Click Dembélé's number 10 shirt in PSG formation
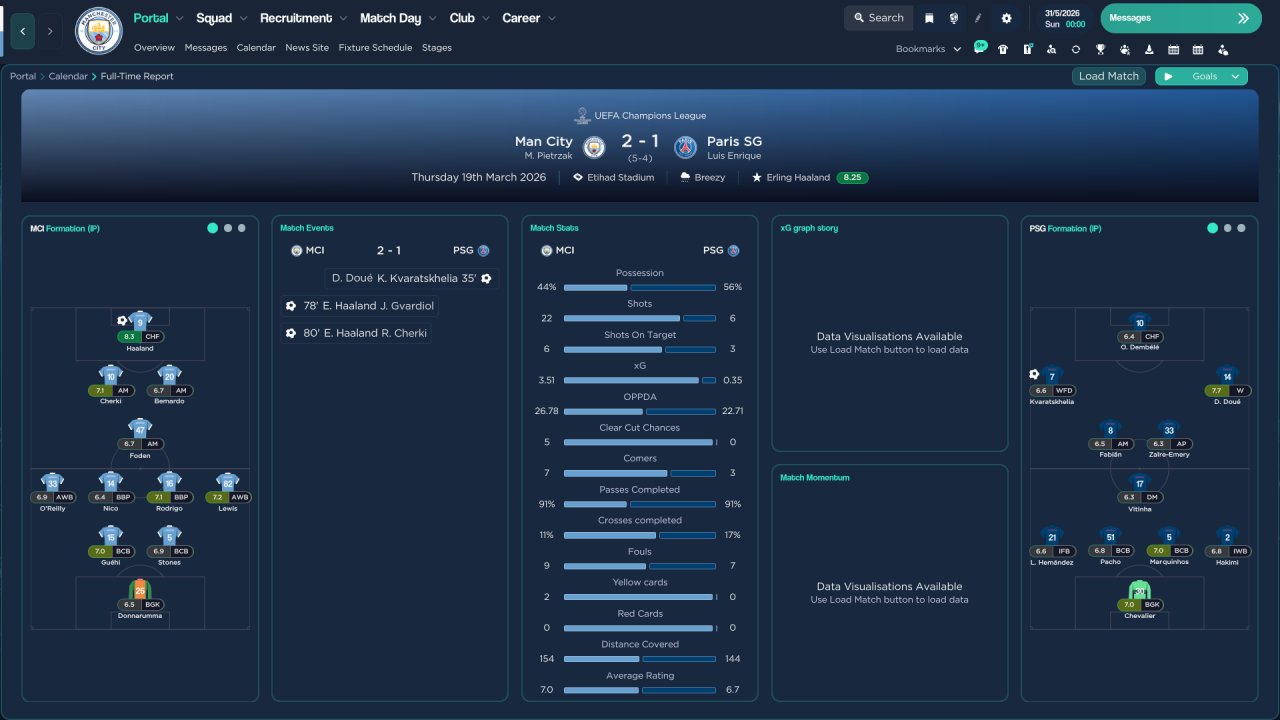The width and height of the screenshot is (1280, 720). pyautogui.click(x=1139, y=322)
